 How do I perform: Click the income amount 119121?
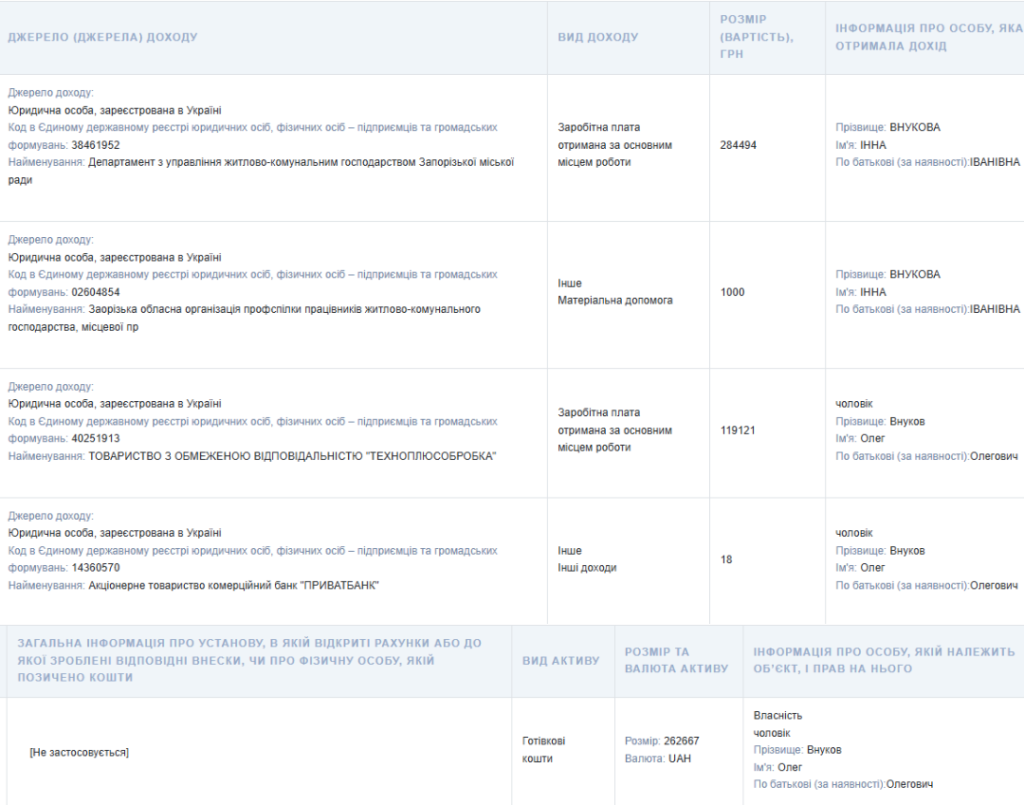coord(738,430)
